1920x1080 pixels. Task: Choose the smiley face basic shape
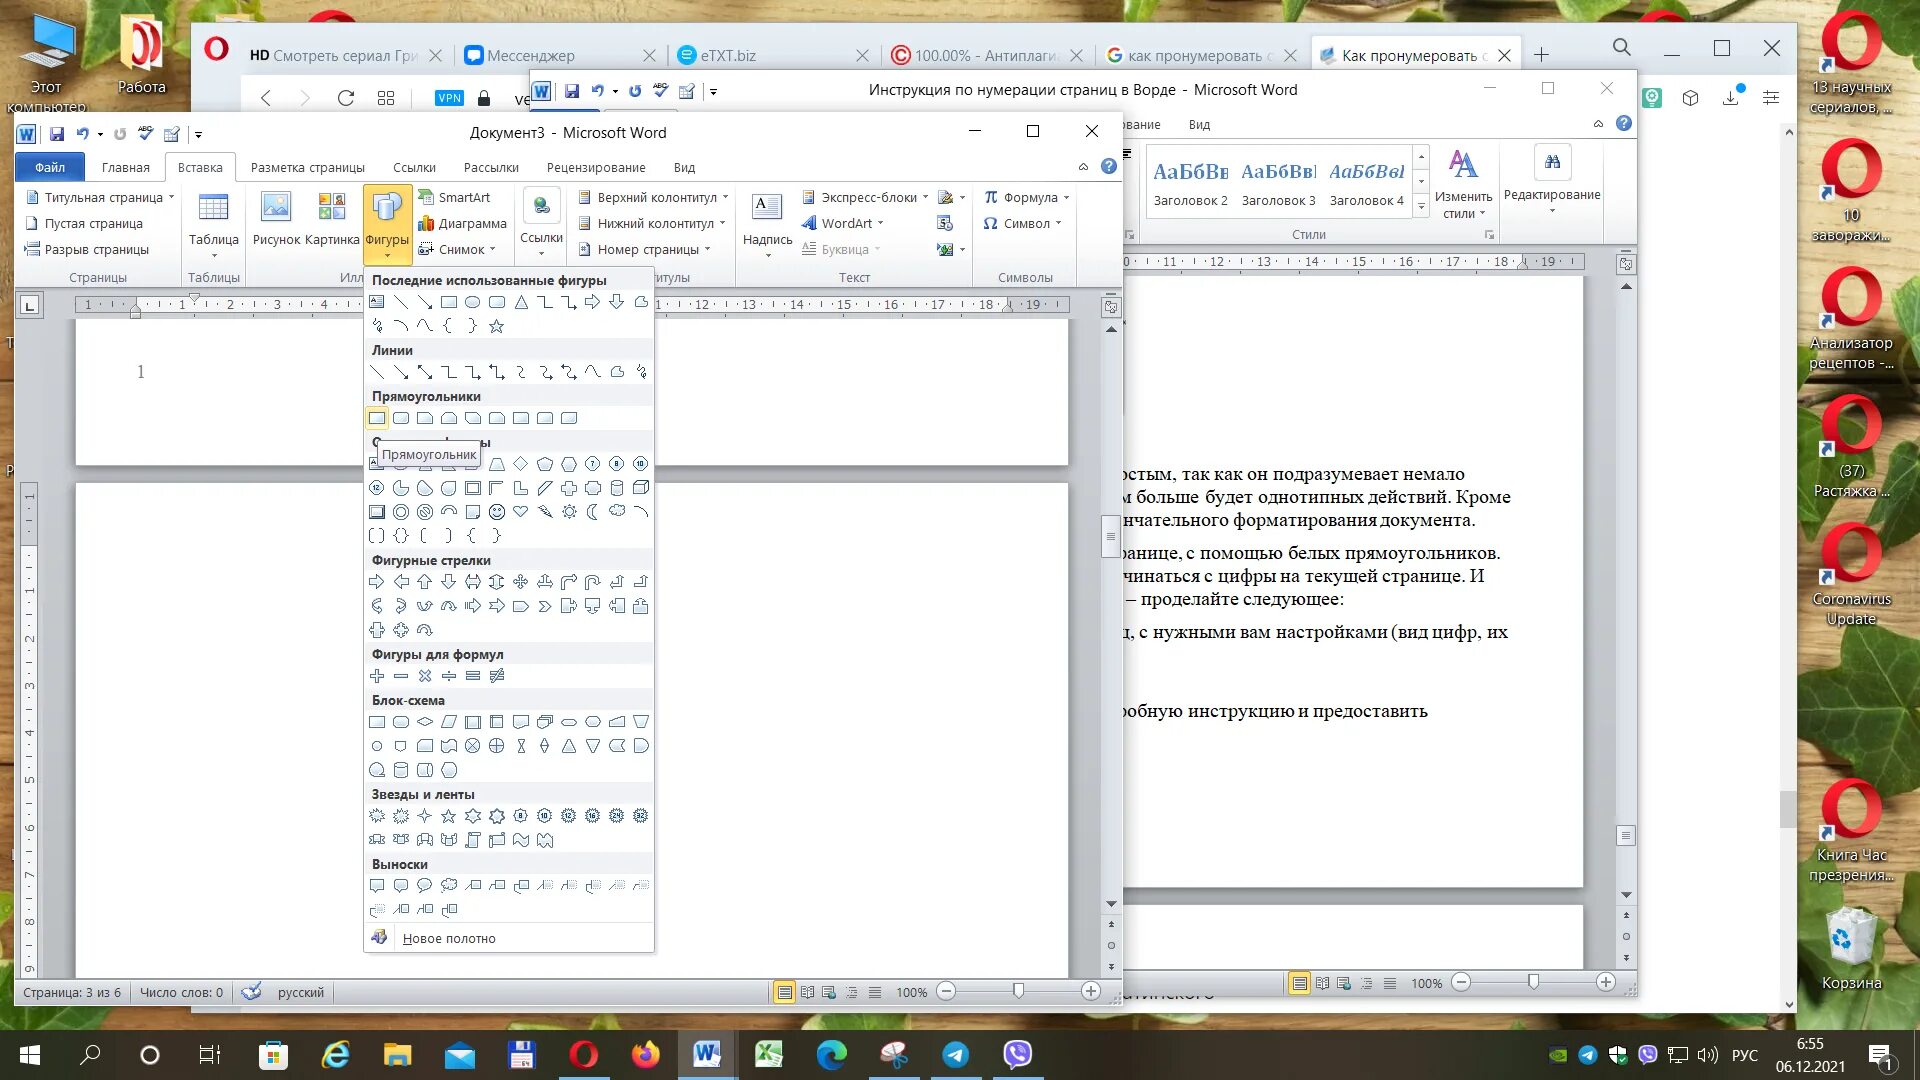point(497,512)
